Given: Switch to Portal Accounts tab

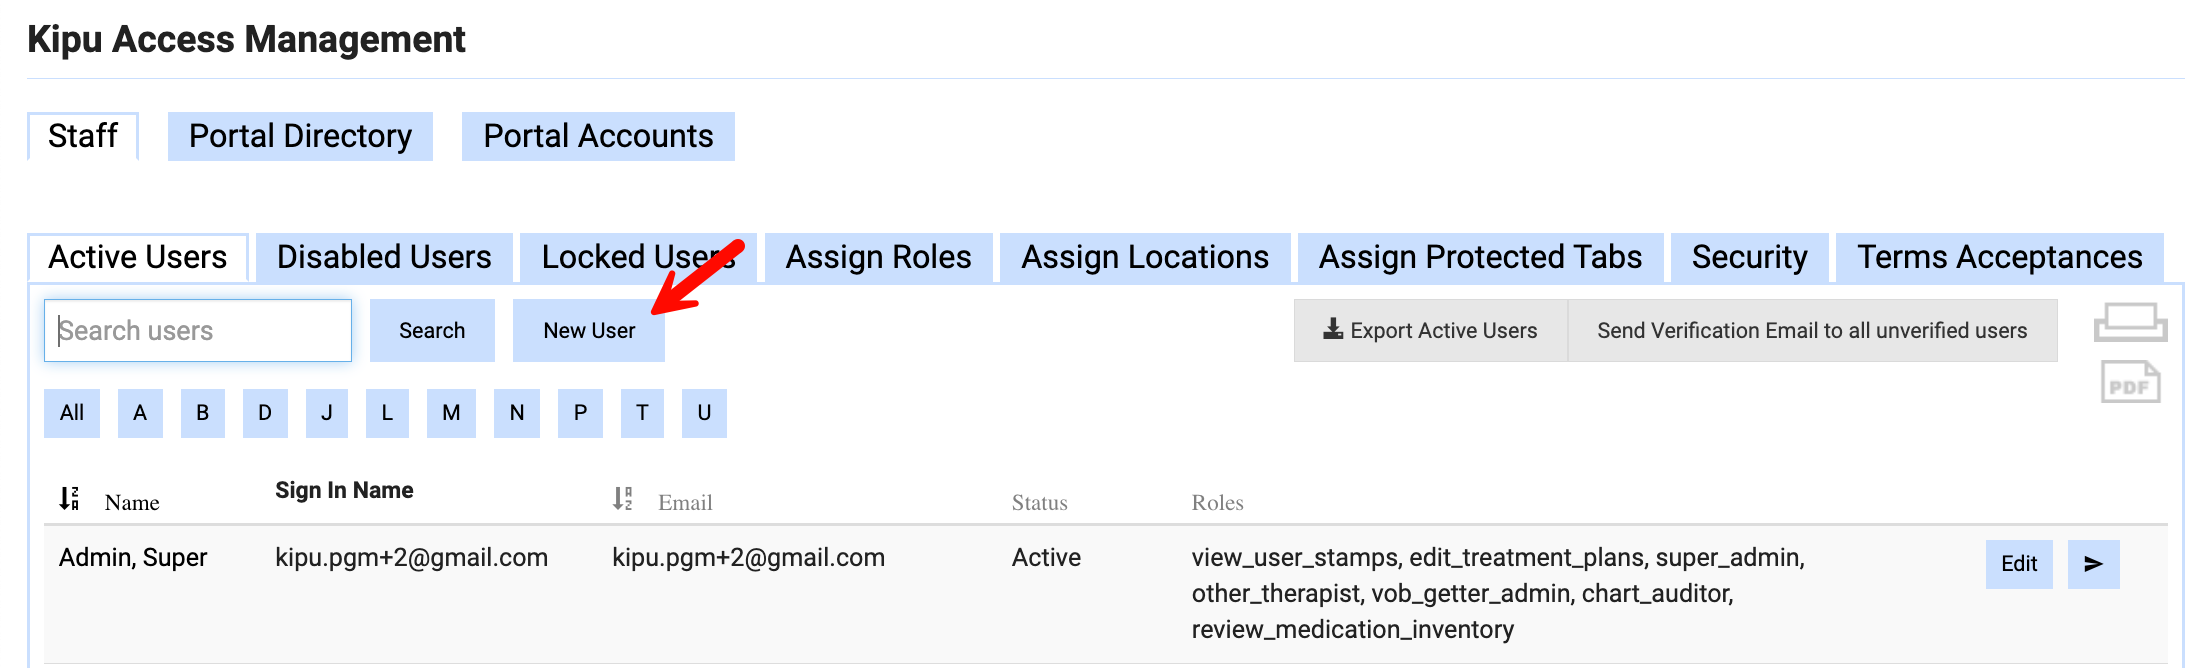Looking at the screenshot, I should coord(598,136).
